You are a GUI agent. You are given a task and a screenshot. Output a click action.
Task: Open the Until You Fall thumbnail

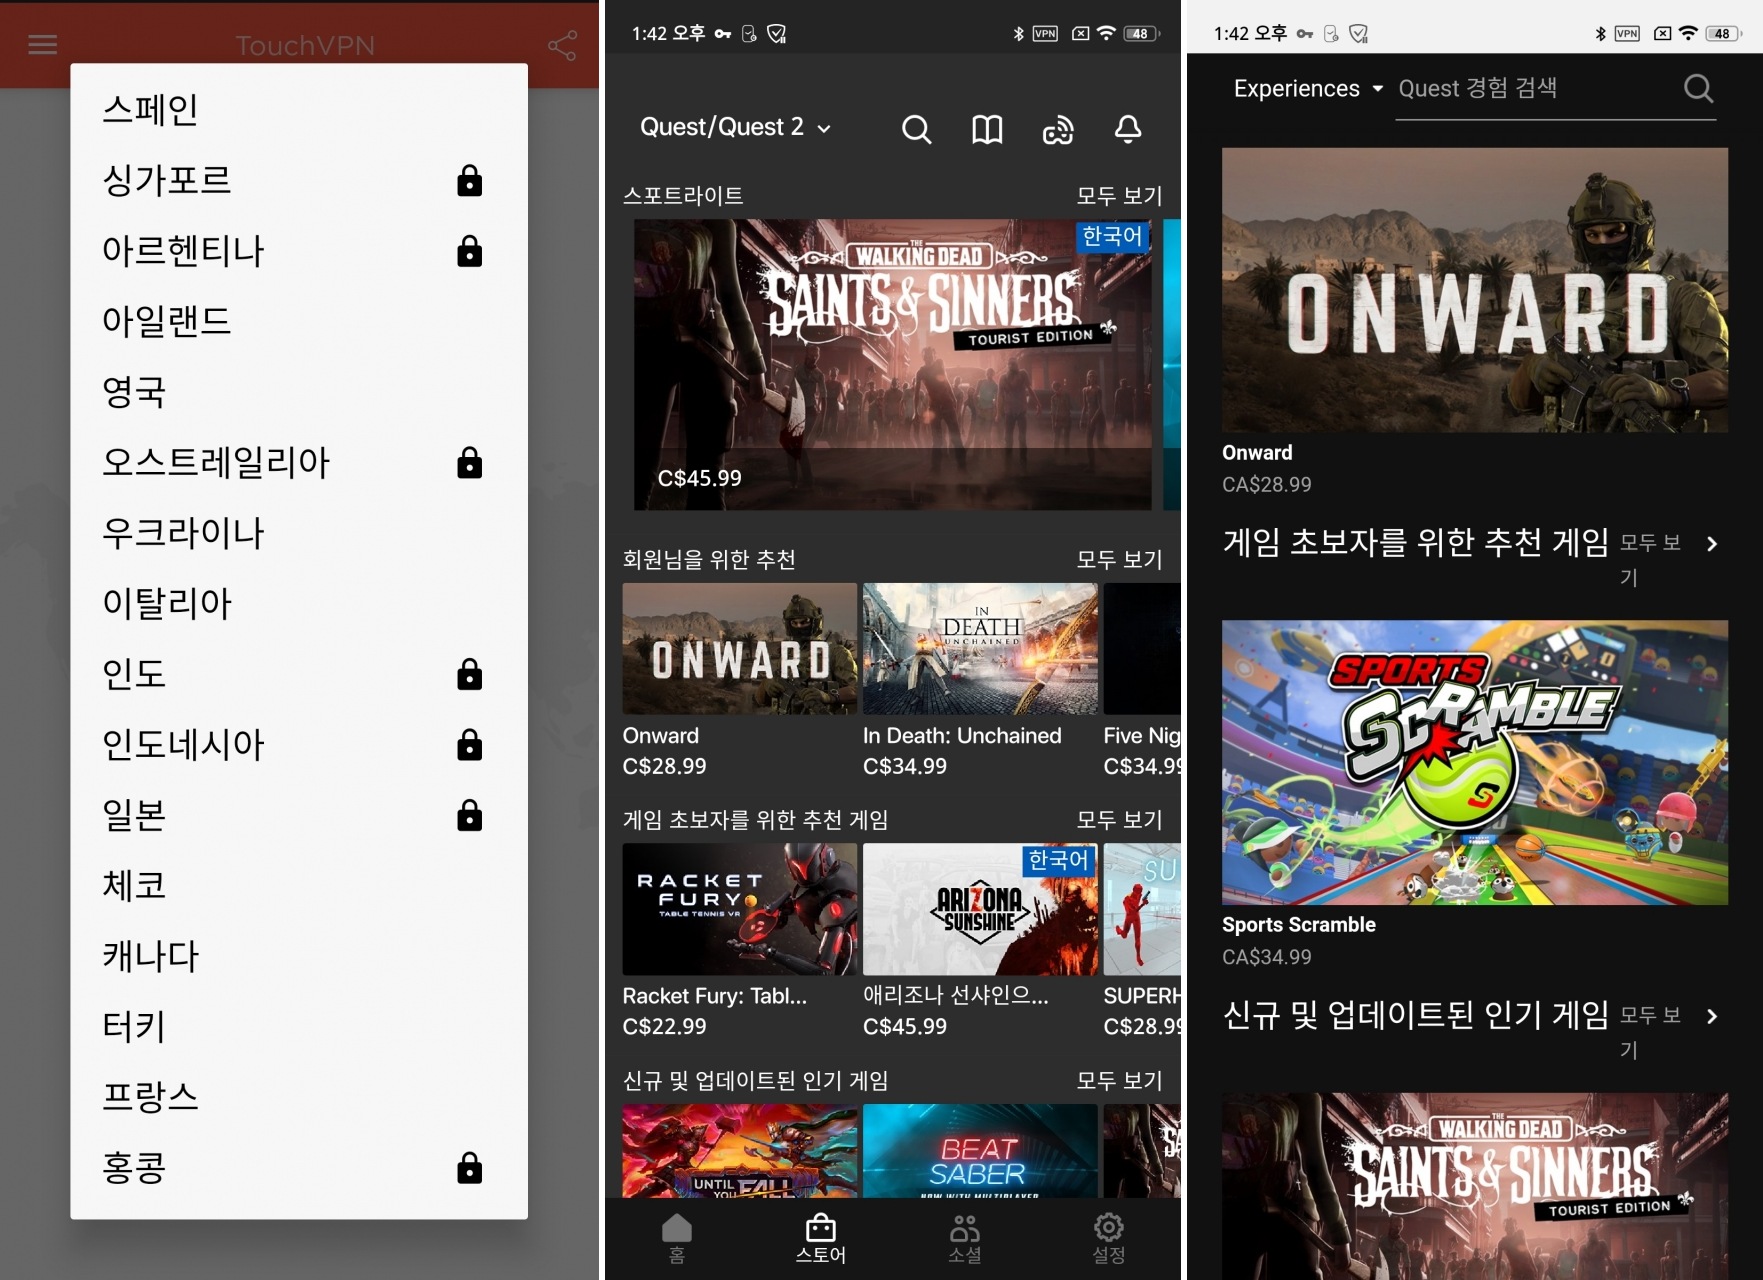click(739, 1151)
